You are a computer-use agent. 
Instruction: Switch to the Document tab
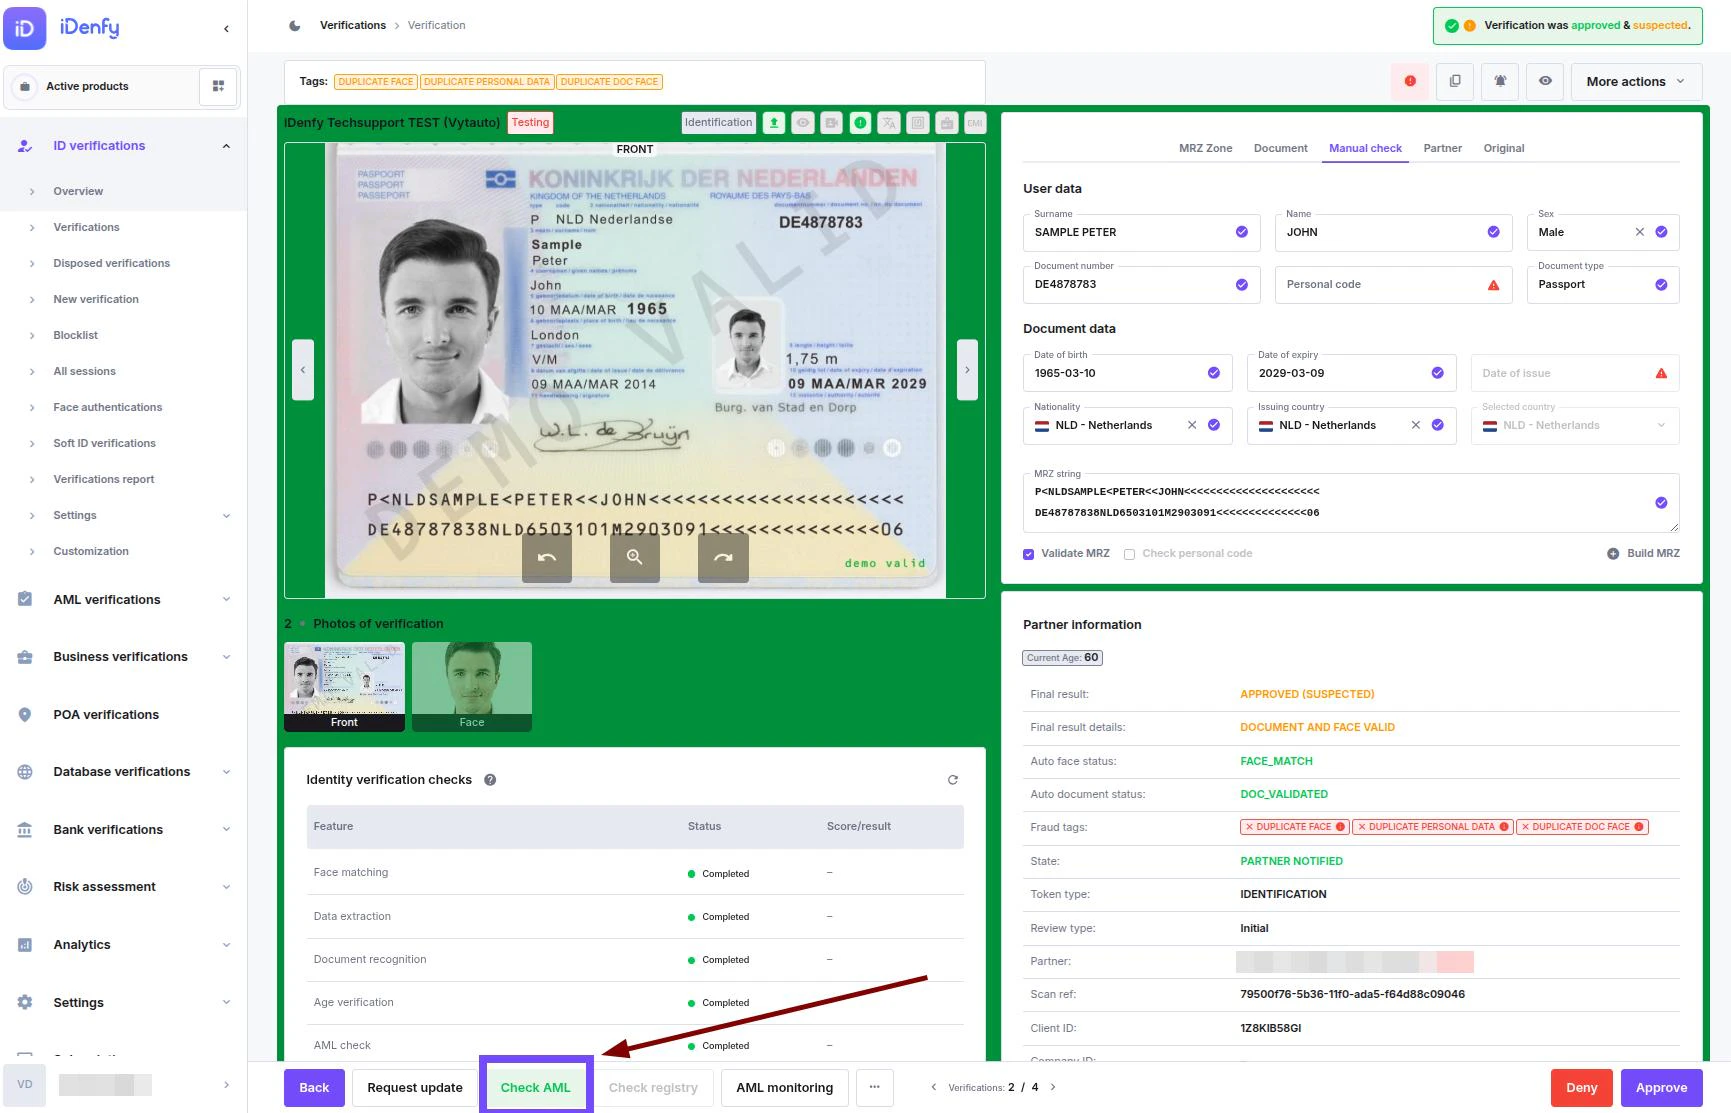click(x=1280, y=148)
